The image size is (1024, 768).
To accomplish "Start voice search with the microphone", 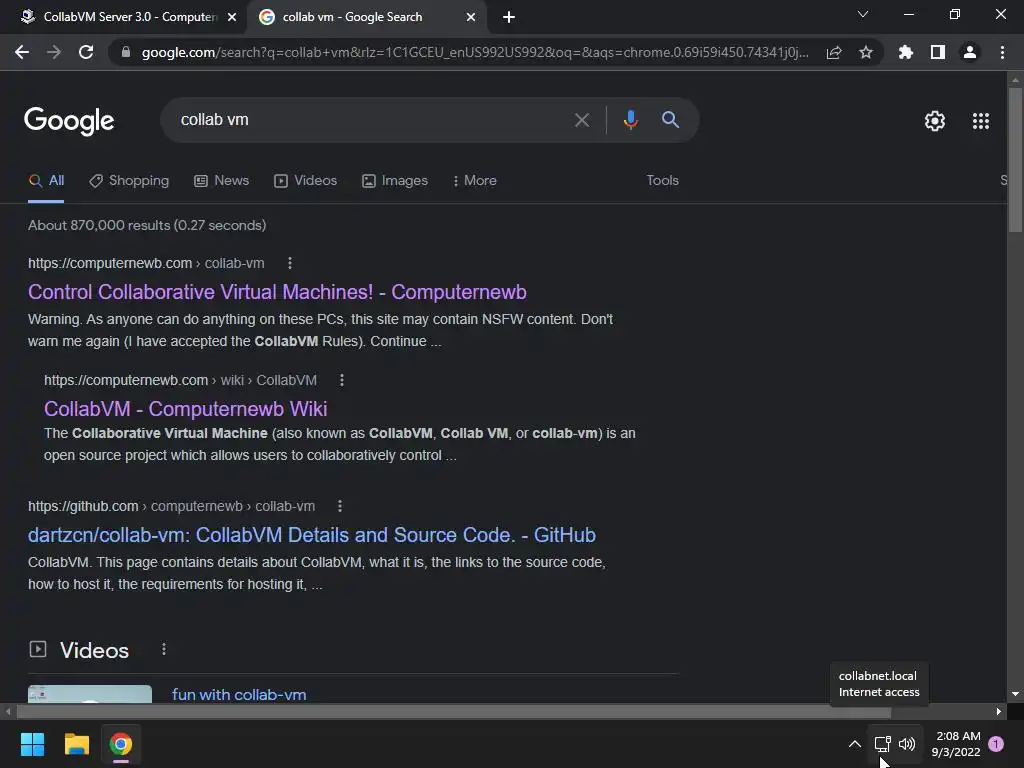I will pyautogui.click(x=630, y=120).
